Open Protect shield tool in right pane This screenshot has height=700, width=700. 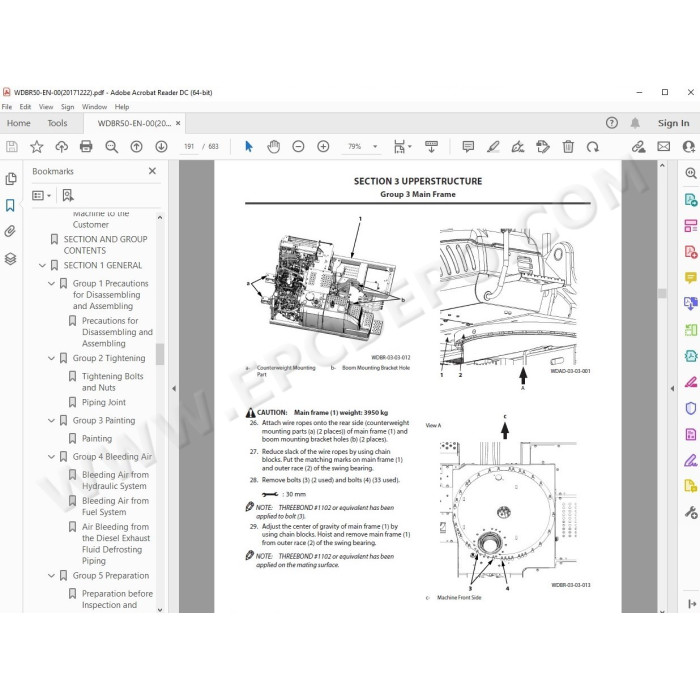690,408
